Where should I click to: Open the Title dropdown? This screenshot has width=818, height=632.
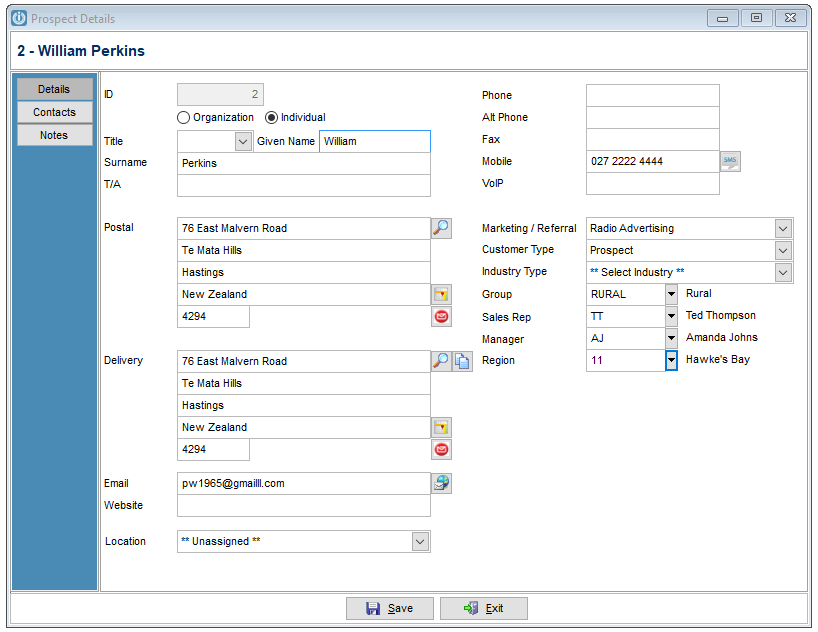point(243,141)
